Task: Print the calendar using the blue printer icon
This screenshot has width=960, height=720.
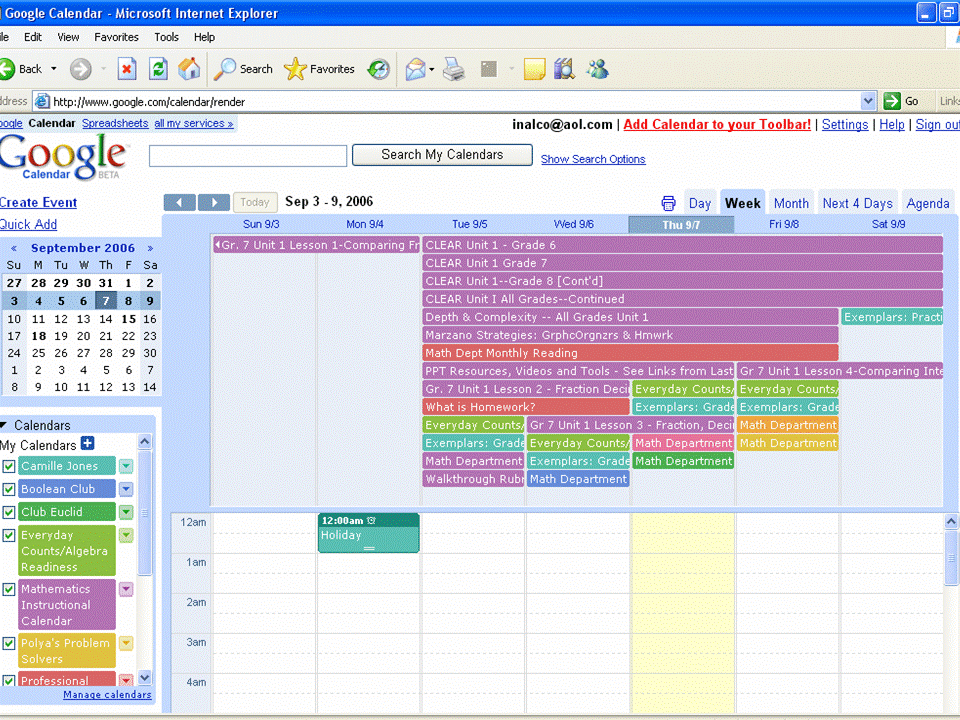Action: coord(669,203)
